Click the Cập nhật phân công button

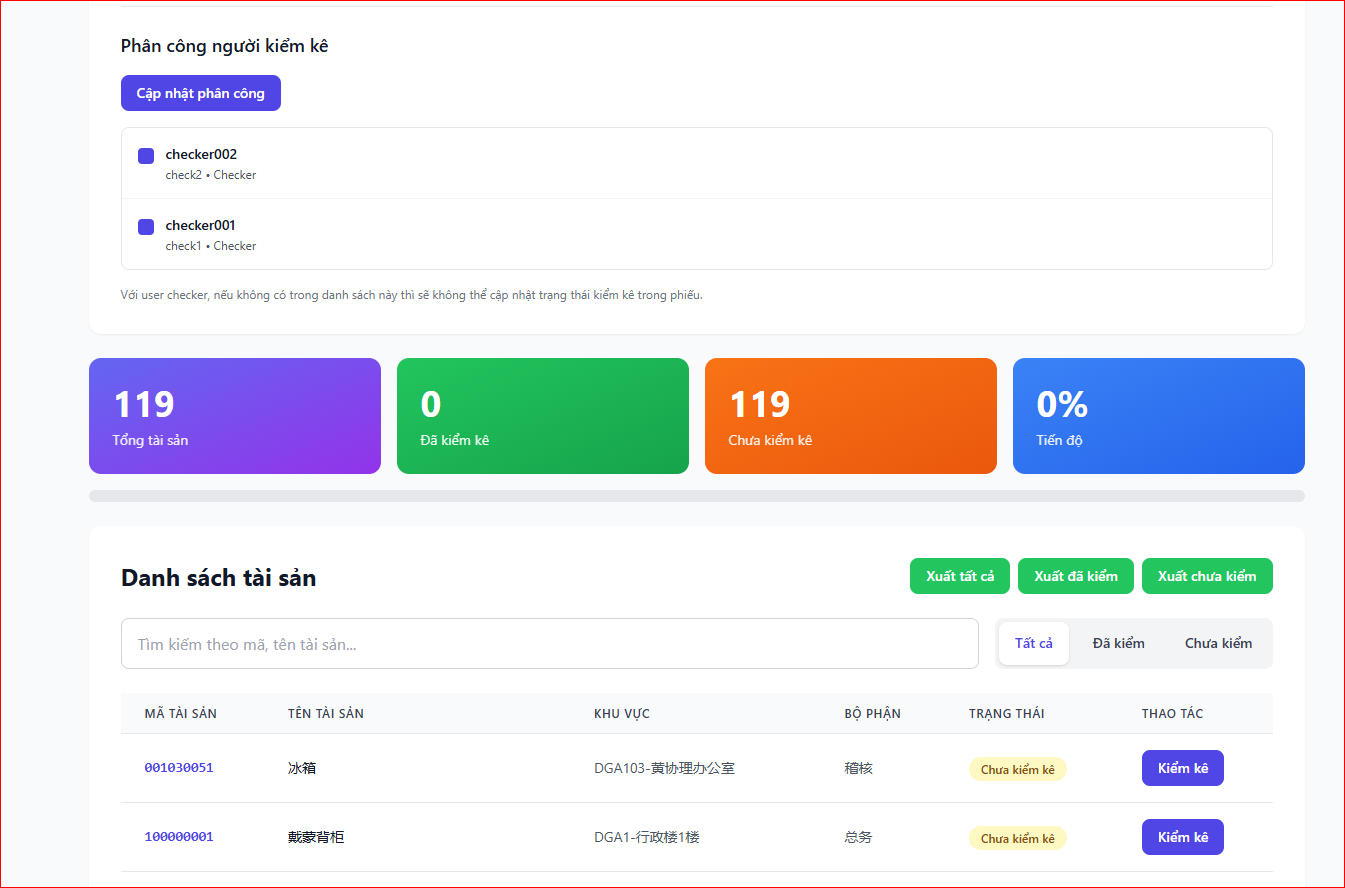point(200,93)
